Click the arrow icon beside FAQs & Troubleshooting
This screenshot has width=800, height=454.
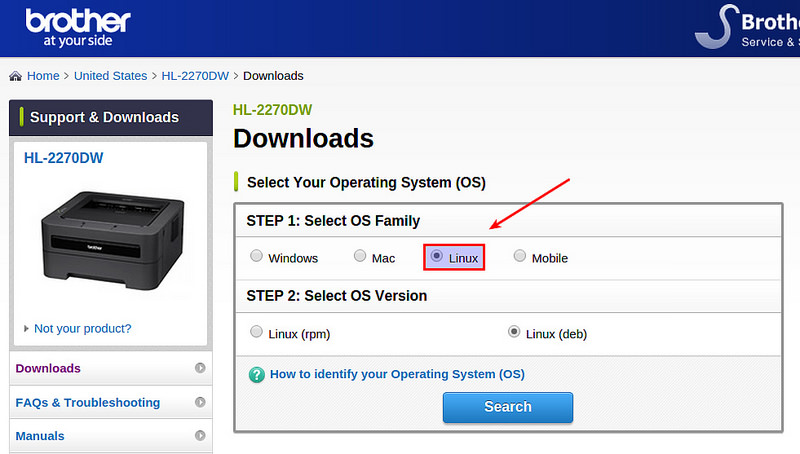coord(200,403)
